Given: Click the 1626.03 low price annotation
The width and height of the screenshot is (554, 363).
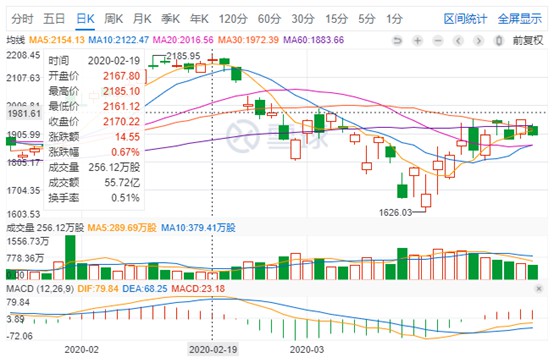Looking at the screenshot, I should 395,212.
